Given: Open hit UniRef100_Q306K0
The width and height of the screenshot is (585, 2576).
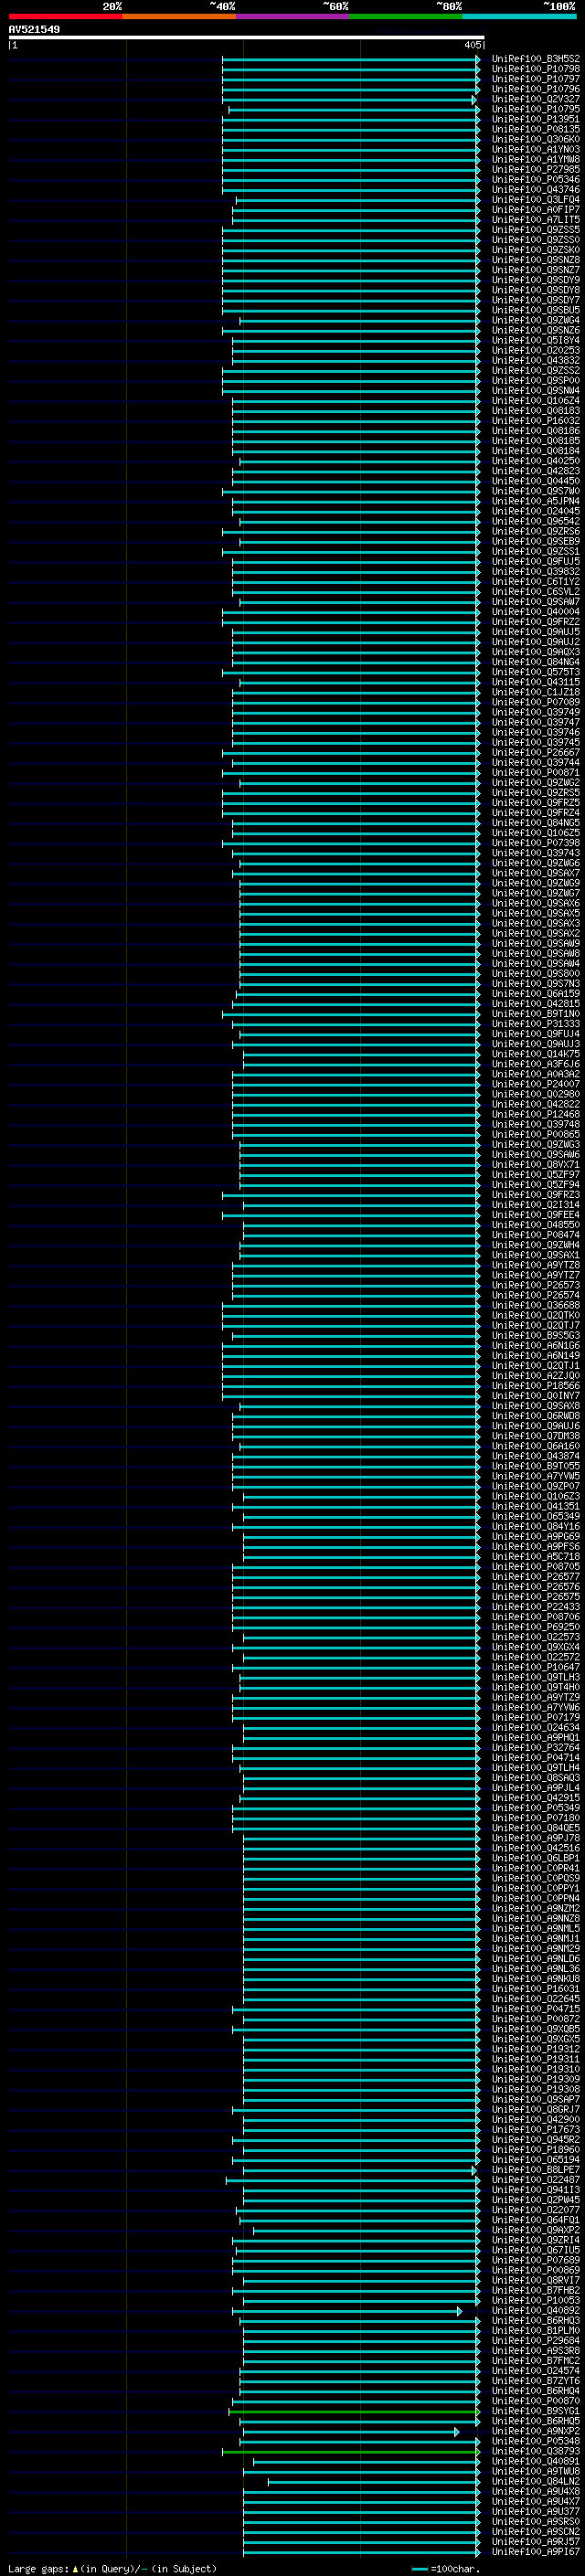Looking at the screenshot, I should [536, 139].
